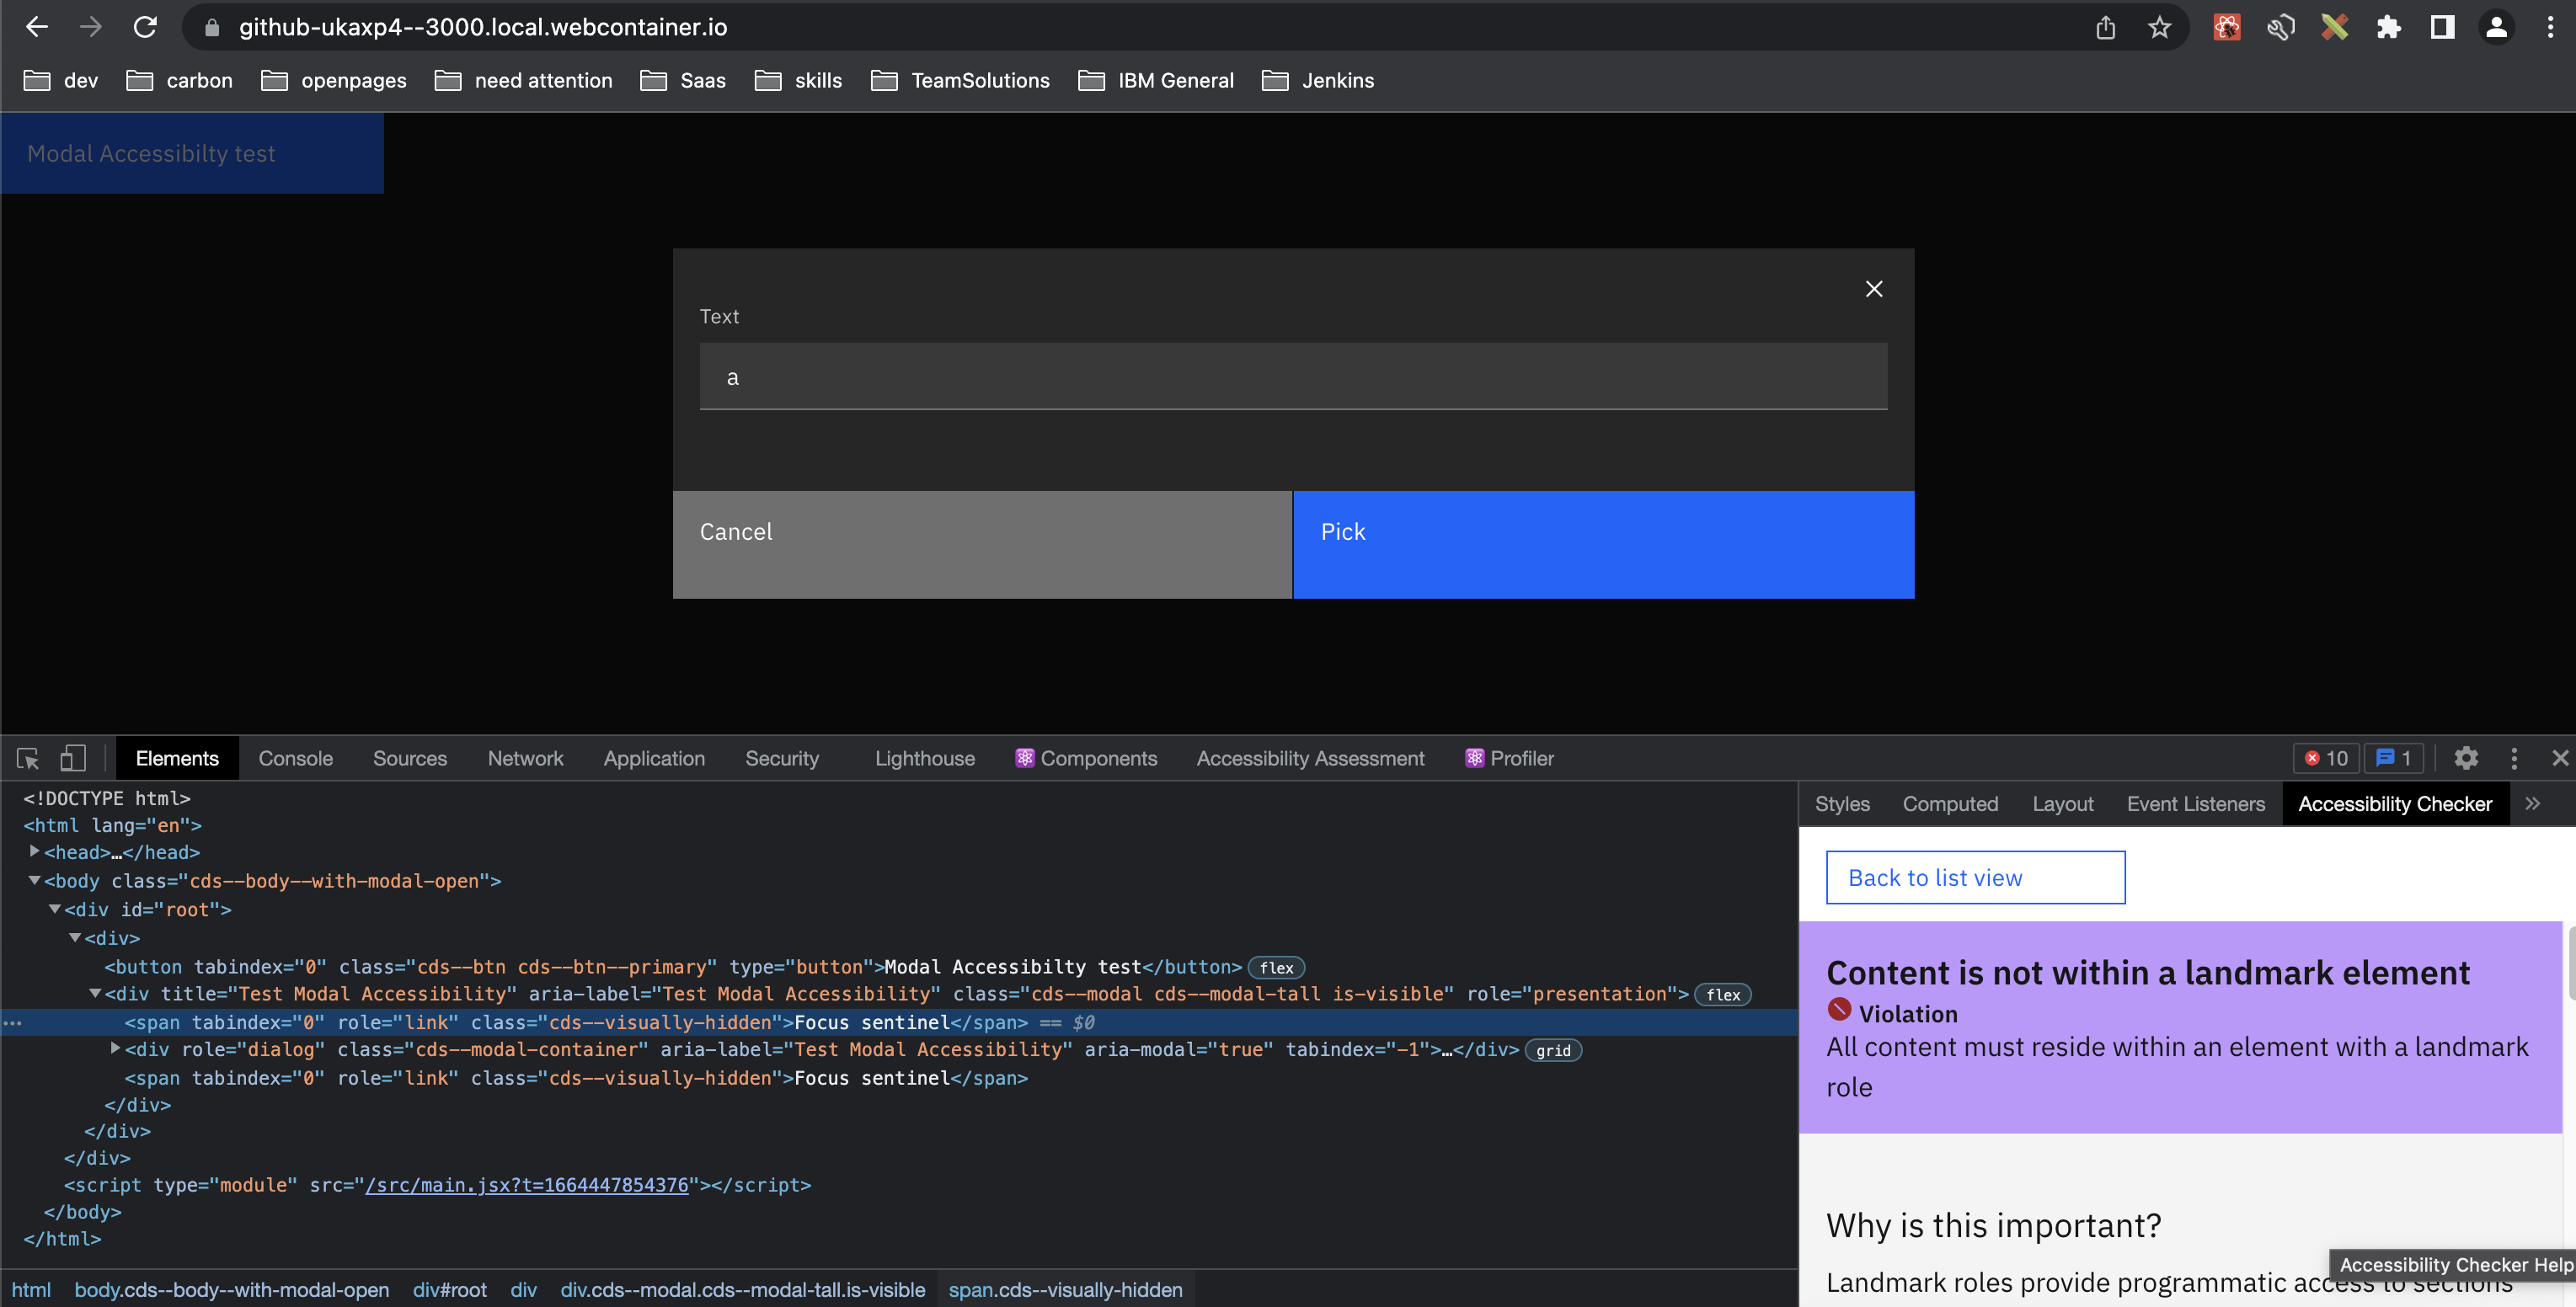Reload the current page
The image size is (2576, 1307).
[x=145, y=27]
